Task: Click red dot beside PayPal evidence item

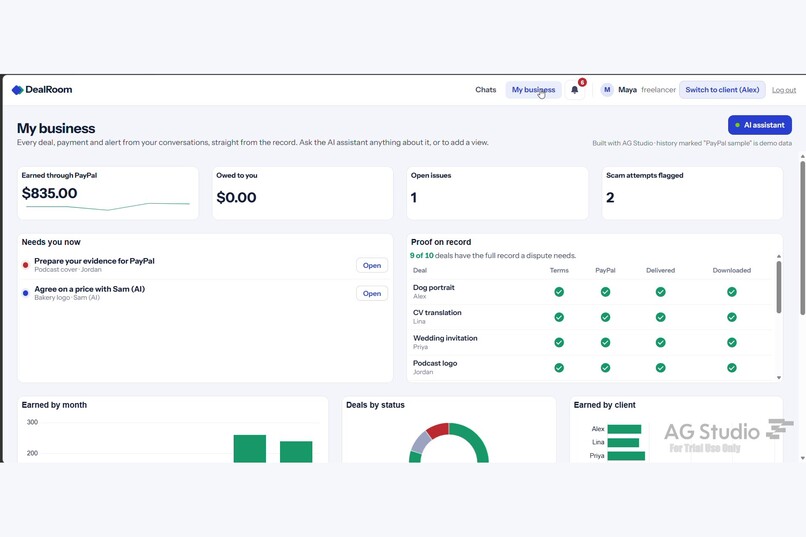Action: tap(25, 265)
